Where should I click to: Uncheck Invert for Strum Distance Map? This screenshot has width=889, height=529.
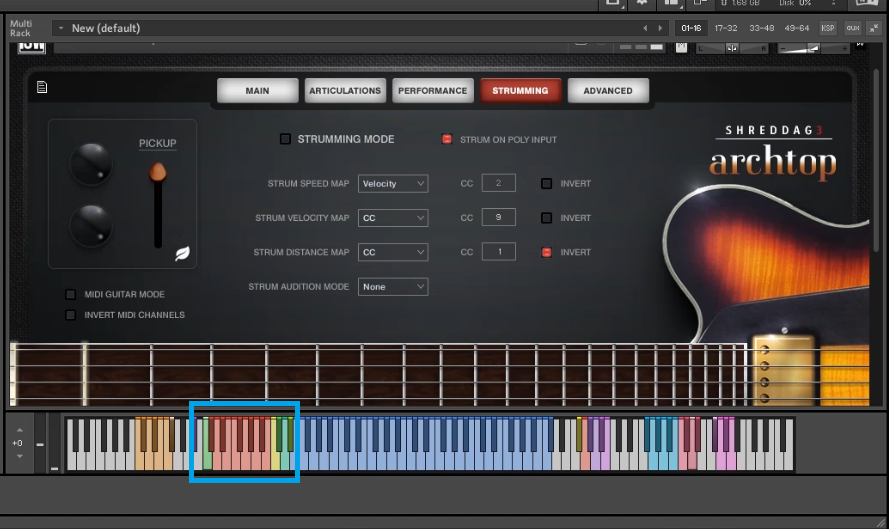click(547, 252)
